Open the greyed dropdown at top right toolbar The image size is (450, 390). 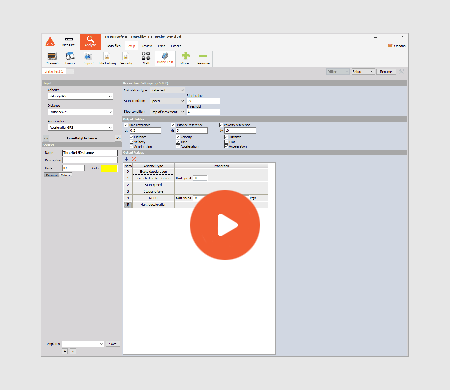[338, 72]
